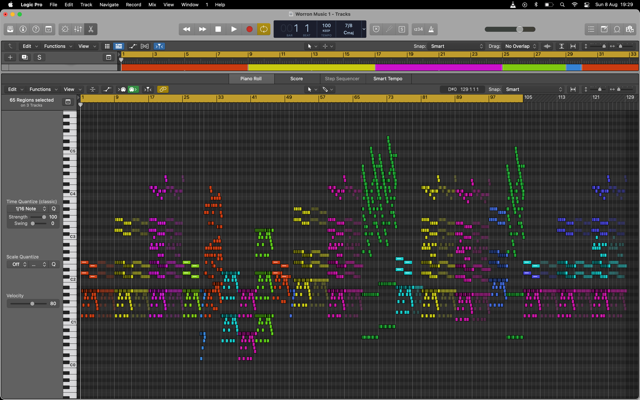640x400 pixels.
Task: Open the Tracks area Functions menu
Action: tap(58, 46)
